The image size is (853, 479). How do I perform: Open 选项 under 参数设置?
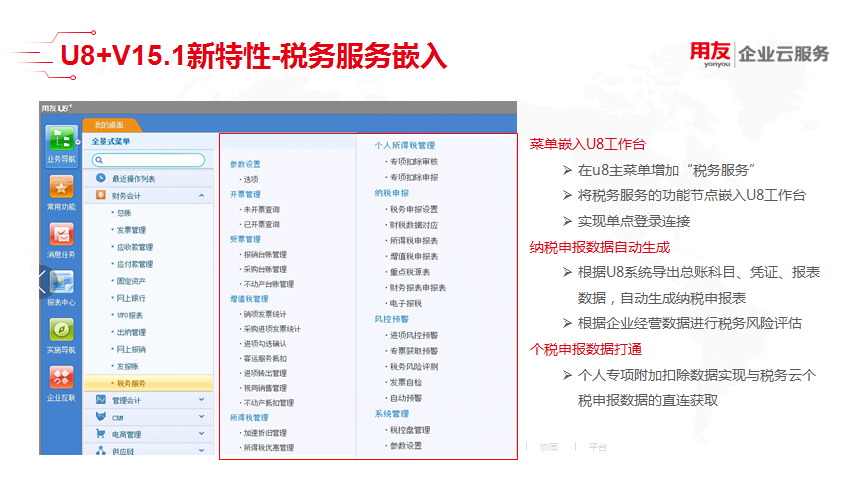click(x=251, y=179)
